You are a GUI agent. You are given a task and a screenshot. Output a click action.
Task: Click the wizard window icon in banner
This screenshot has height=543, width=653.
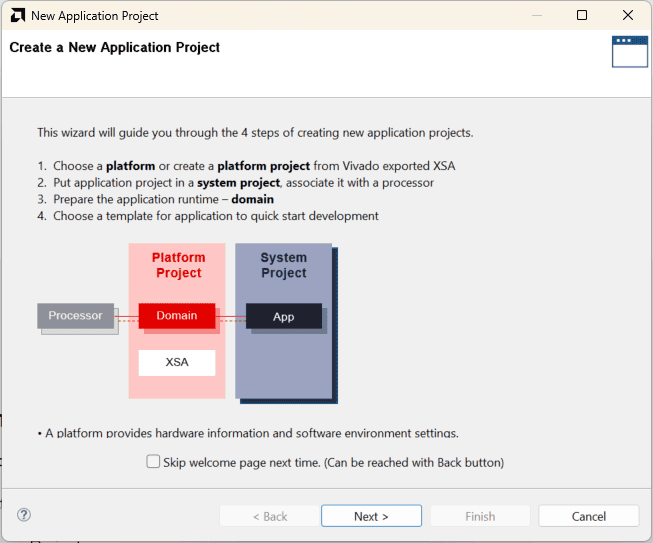(x=629, y=52)
